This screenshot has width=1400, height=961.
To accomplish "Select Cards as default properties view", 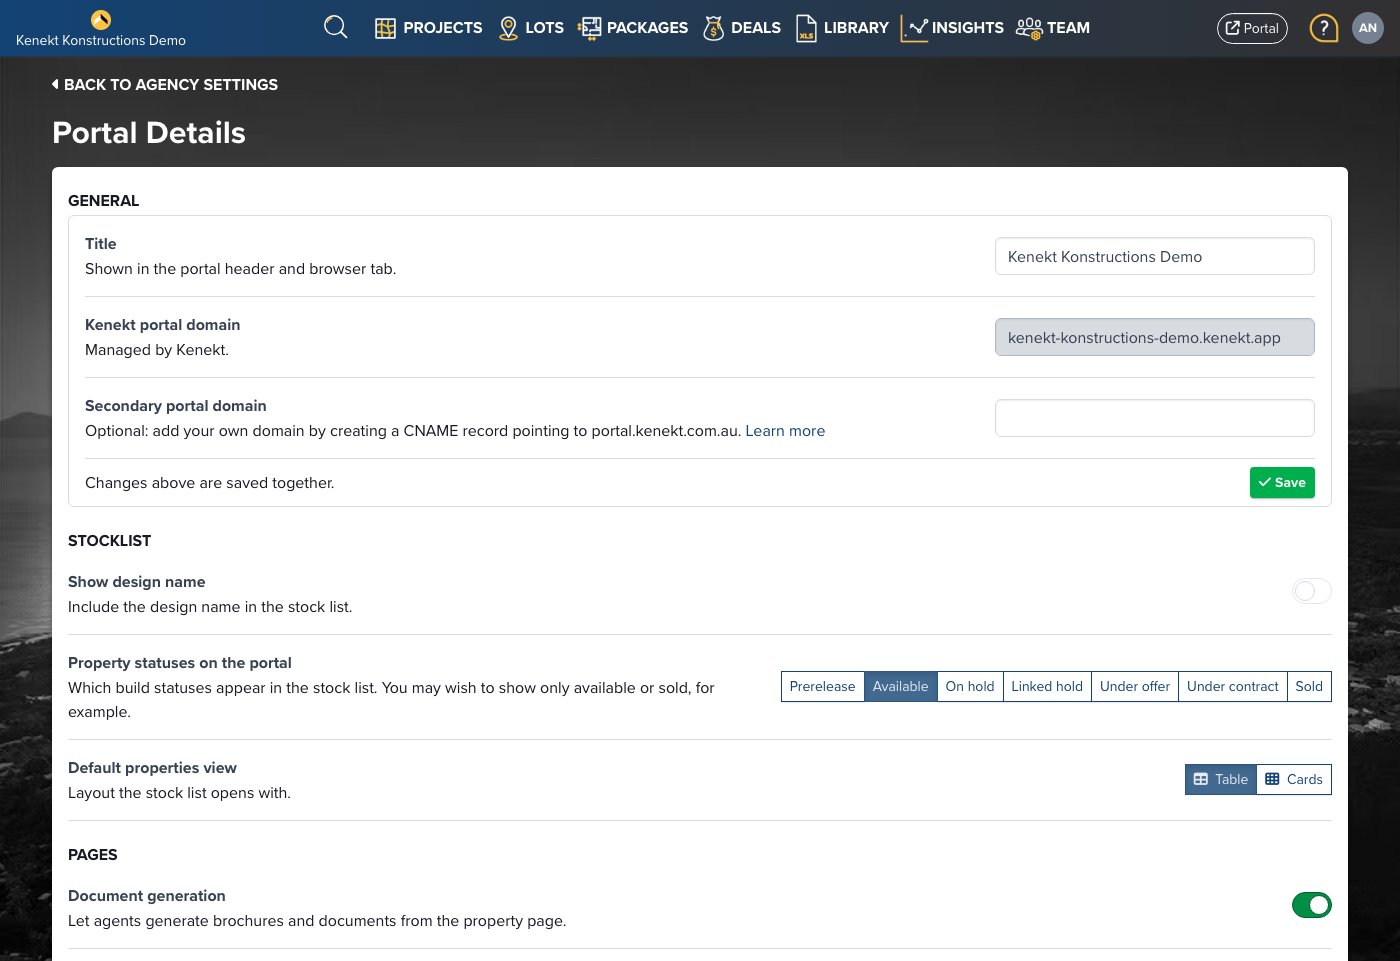I will [x=1294, y=779].
